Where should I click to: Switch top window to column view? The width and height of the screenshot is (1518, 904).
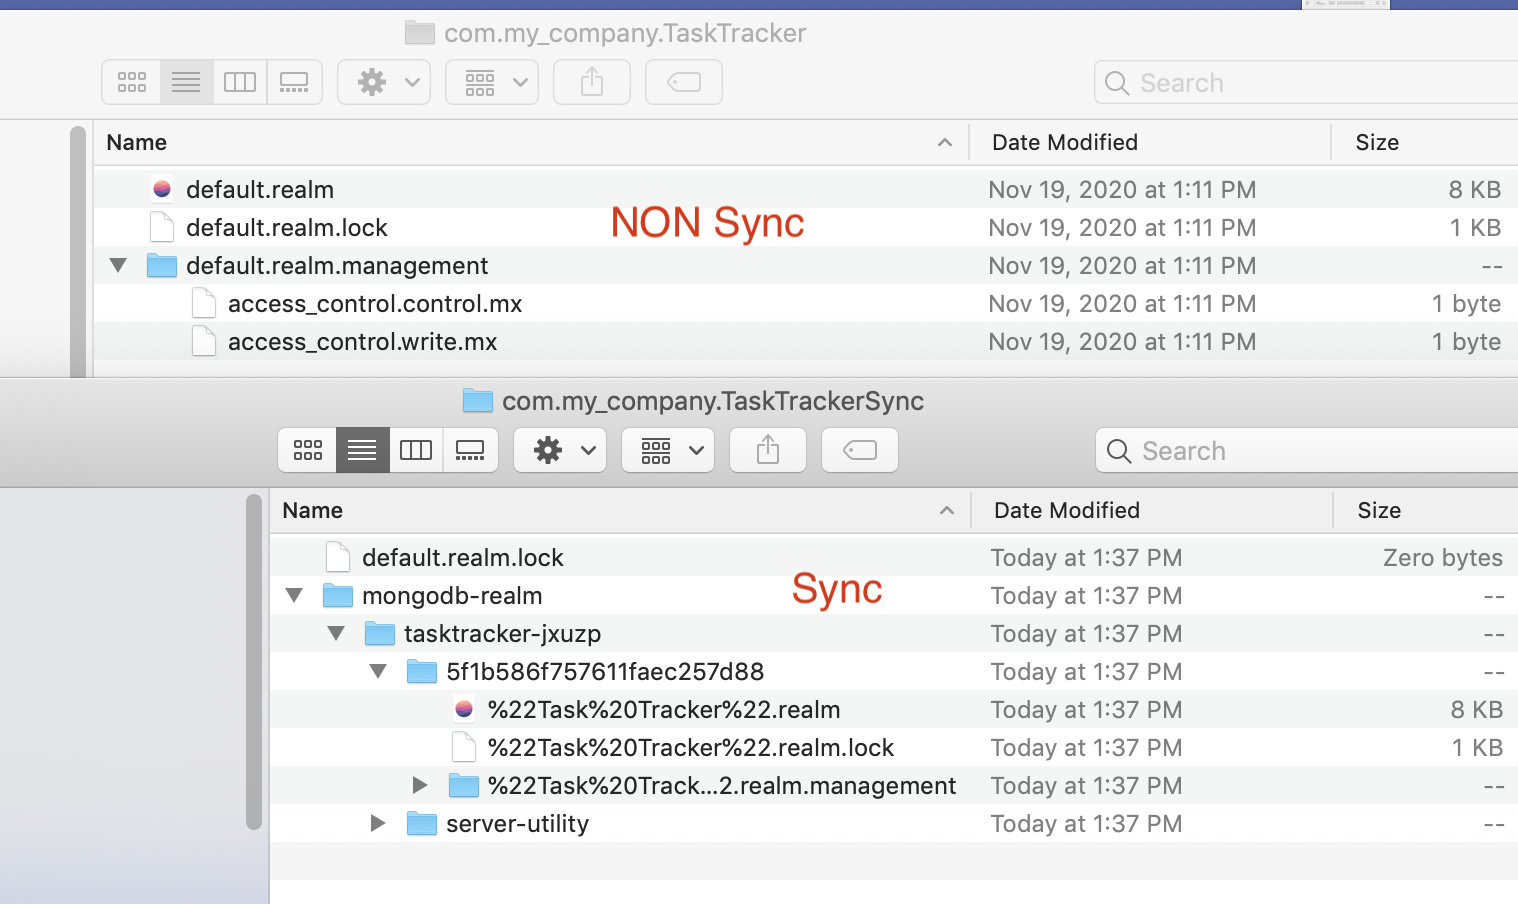(x=240, y=82)
